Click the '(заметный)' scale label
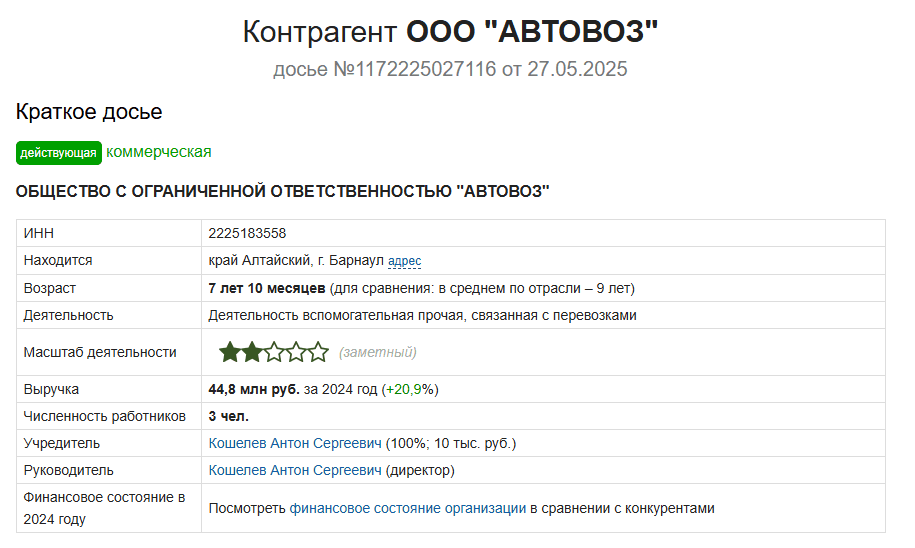 378,352
